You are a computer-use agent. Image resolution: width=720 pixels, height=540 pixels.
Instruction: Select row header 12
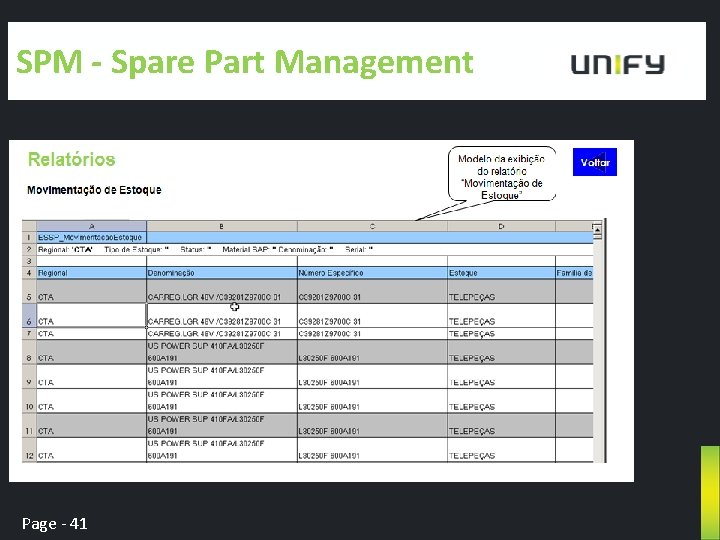click(29, 450)
